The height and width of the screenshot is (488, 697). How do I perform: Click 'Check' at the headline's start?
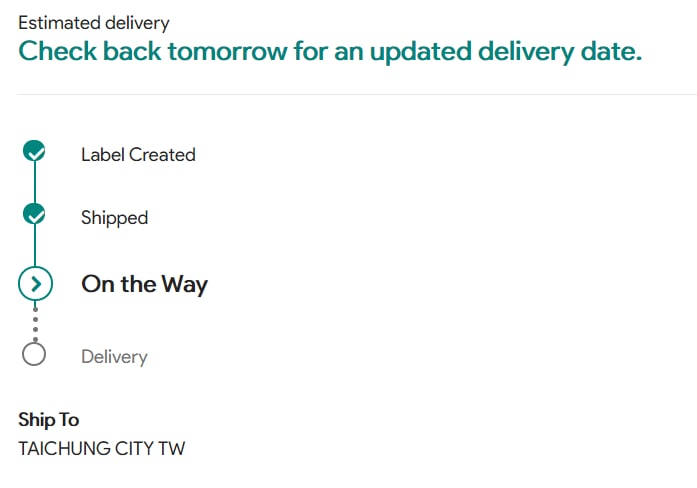click(57, 51)
